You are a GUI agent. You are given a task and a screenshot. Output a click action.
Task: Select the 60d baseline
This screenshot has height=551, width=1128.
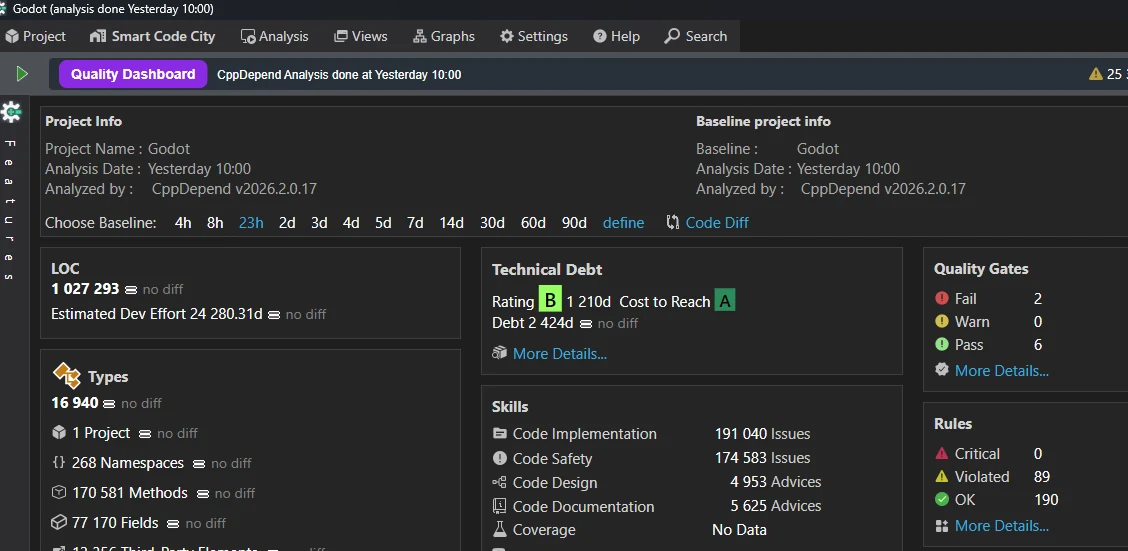[533, 223]
